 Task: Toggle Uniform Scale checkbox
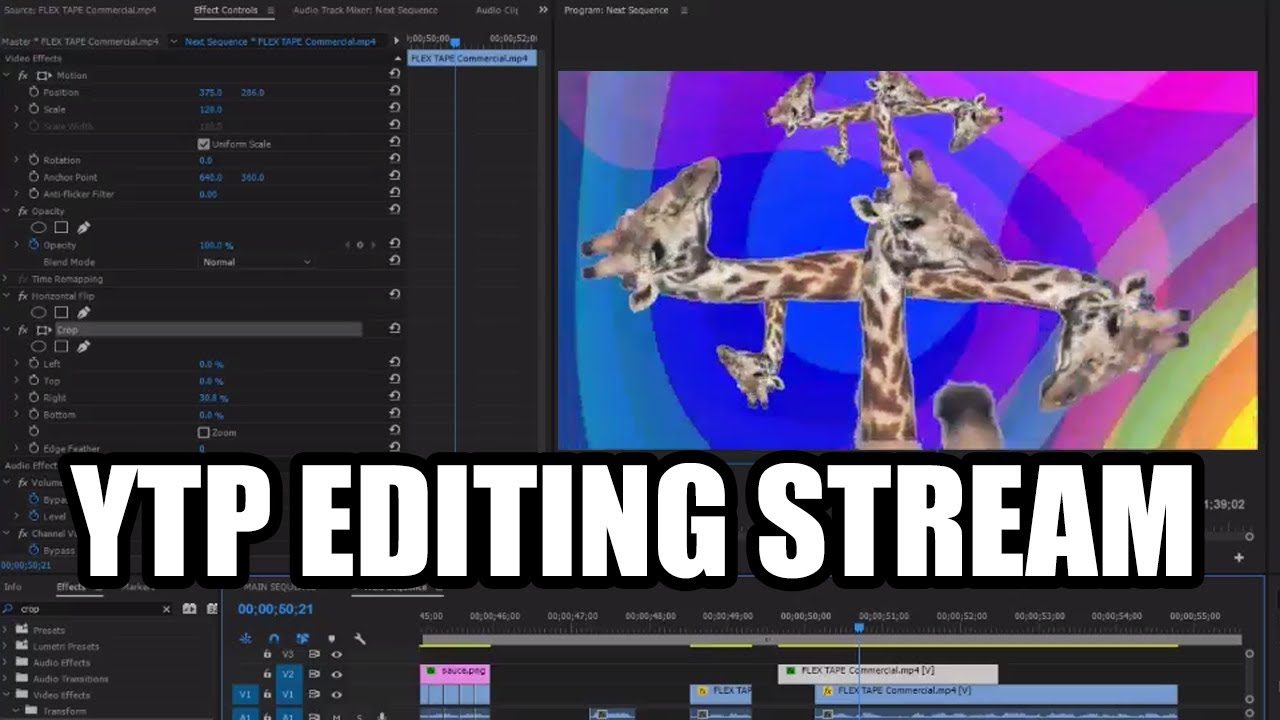(x=204, y=144)
